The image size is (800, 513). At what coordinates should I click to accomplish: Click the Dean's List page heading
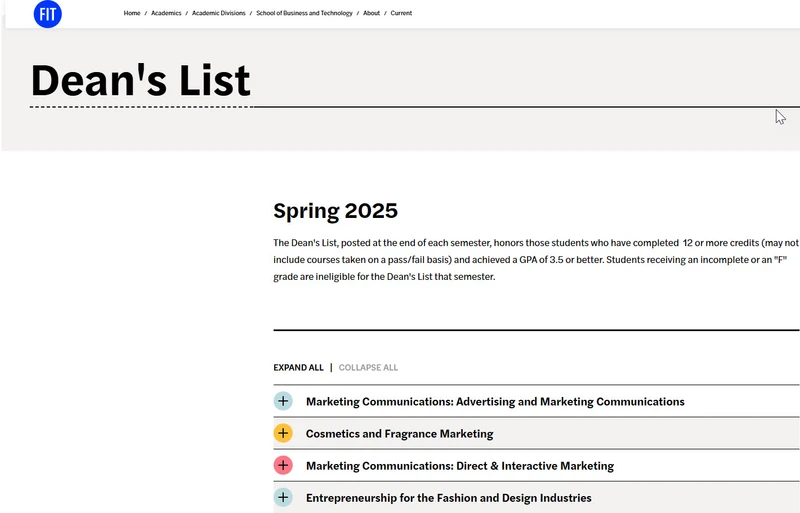[x=140, y=80]
